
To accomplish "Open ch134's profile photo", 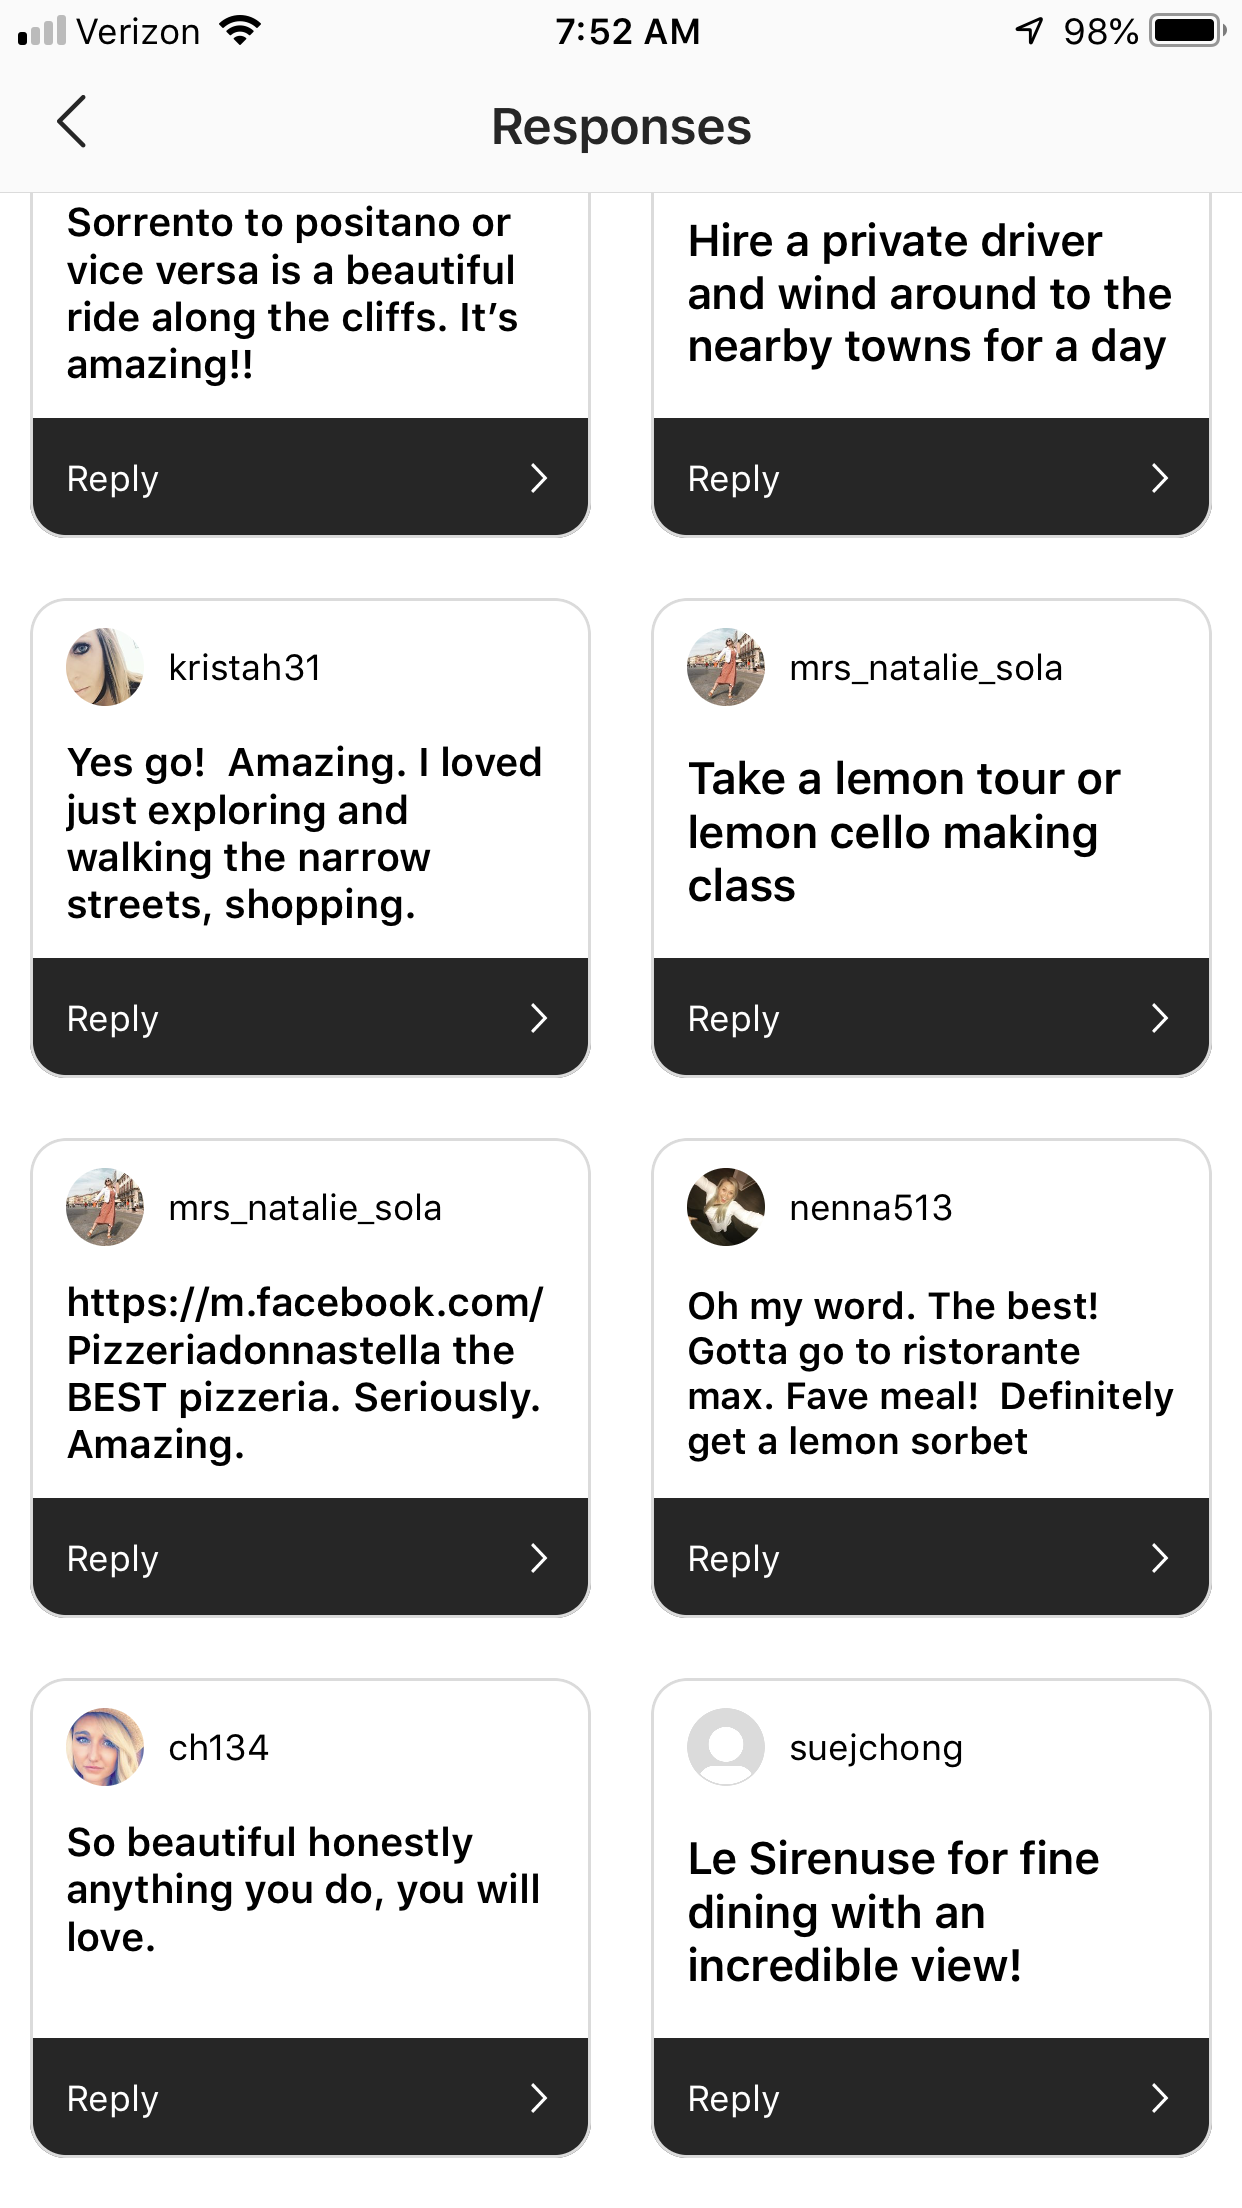I will pos(105,1747).
